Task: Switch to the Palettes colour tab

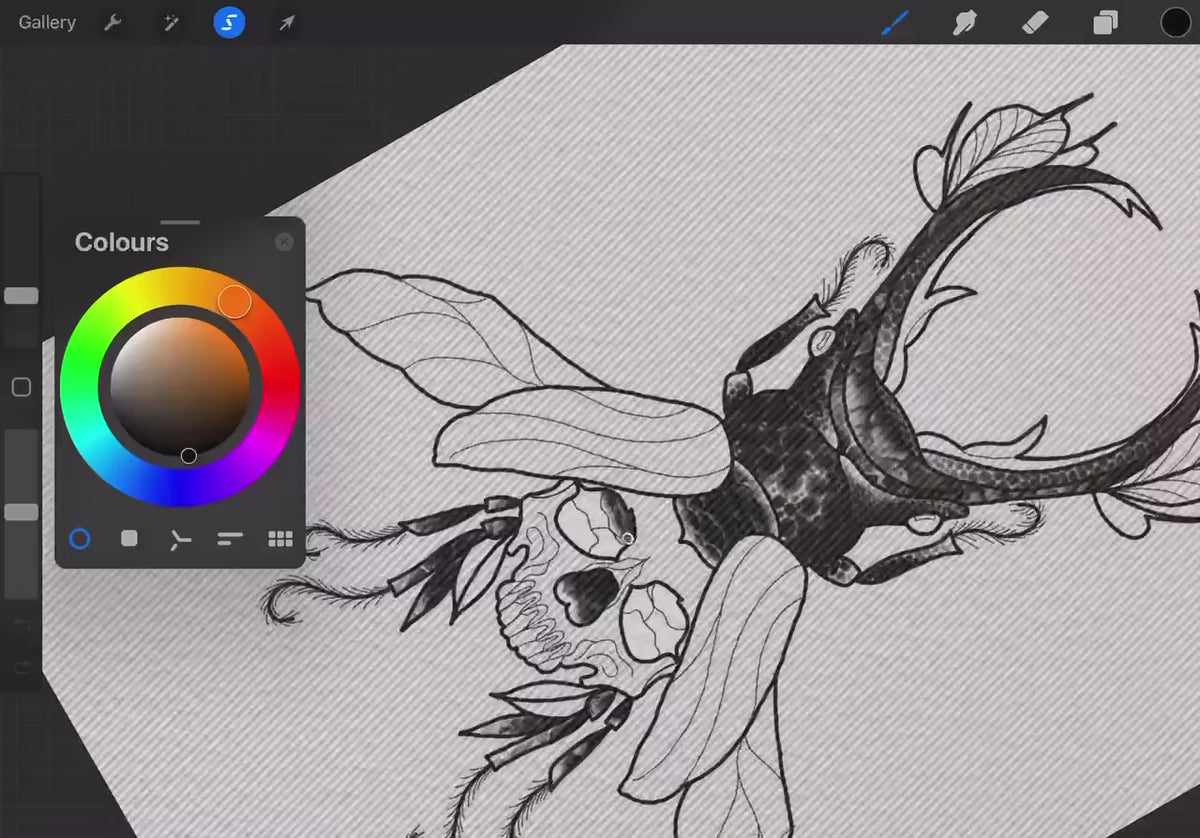Action: [x=280, y=539]
